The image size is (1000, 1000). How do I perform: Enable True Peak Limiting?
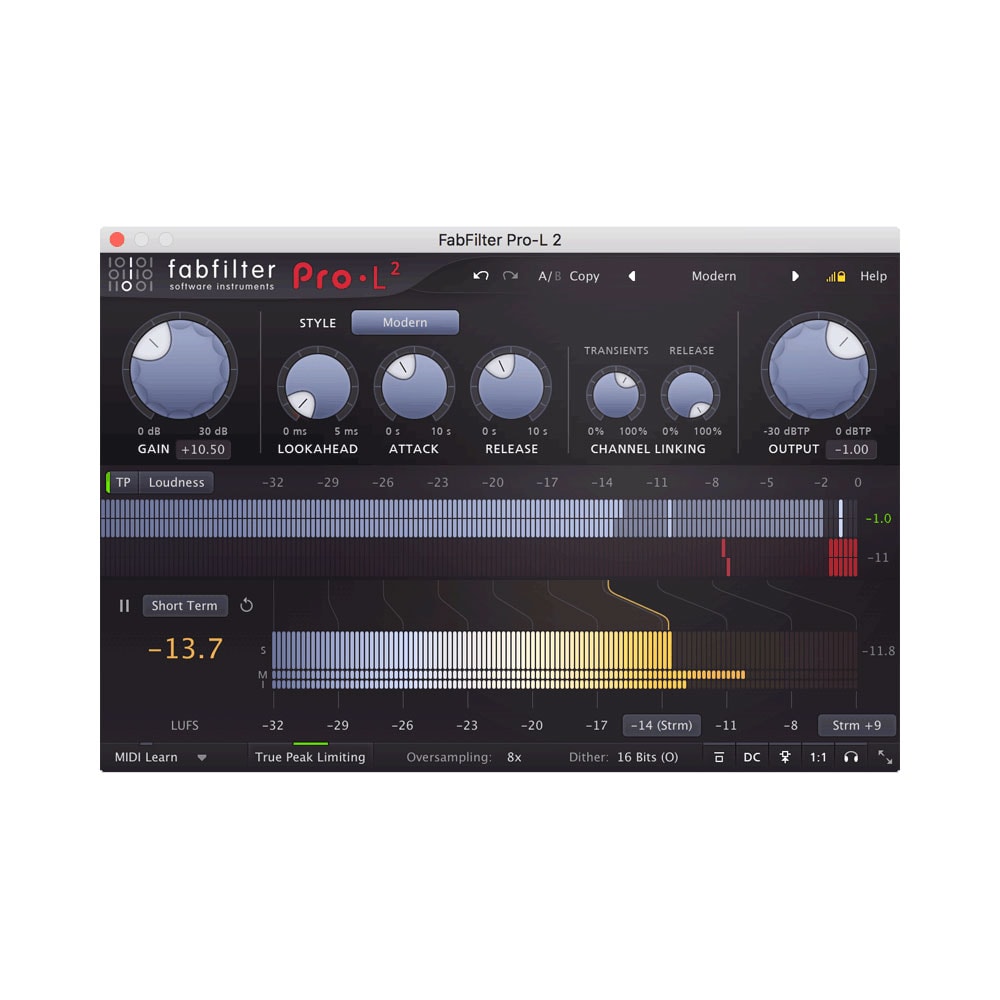click(309, 757)
